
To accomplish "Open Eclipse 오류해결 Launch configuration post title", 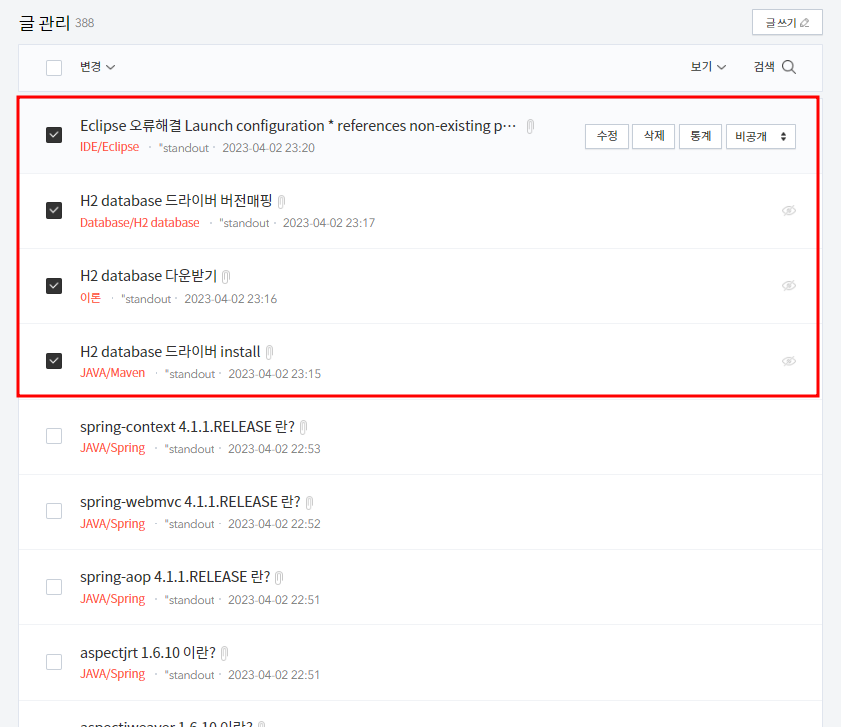I will coord(298,126).
